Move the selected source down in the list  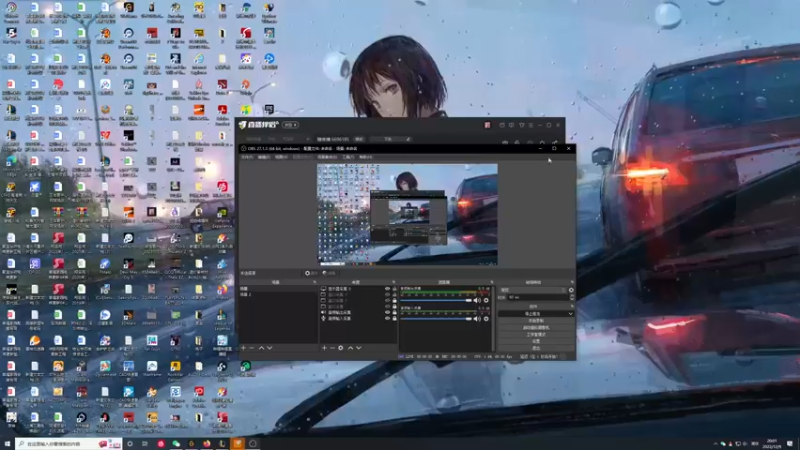[x=359, y=348]
